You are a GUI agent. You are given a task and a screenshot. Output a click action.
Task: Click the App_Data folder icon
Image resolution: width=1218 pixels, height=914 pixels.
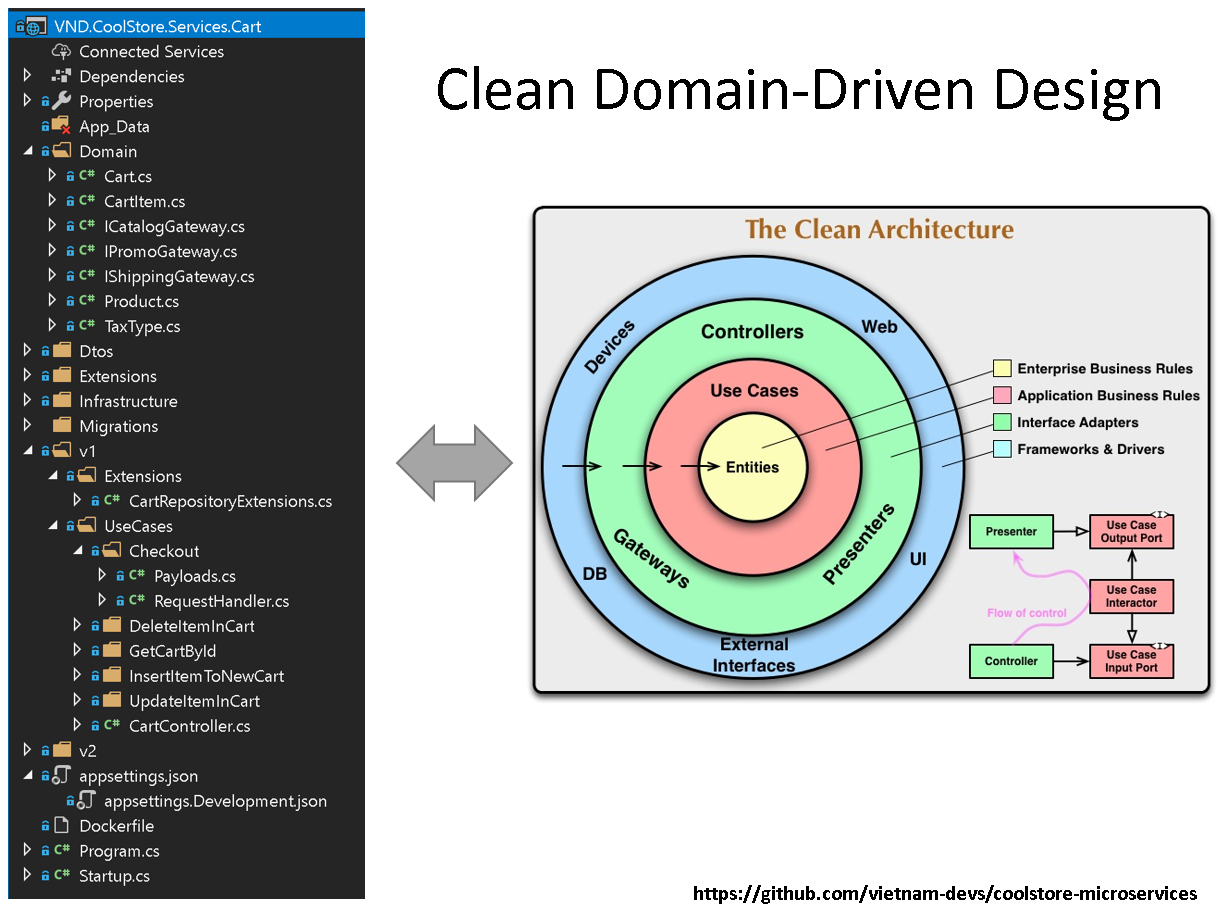[x=60, y=126]
